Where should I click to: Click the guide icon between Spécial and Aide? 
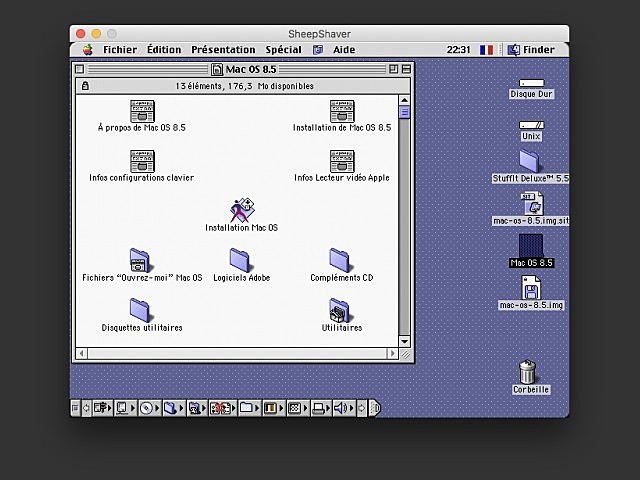pyautogui.click(x=318, y=50)
